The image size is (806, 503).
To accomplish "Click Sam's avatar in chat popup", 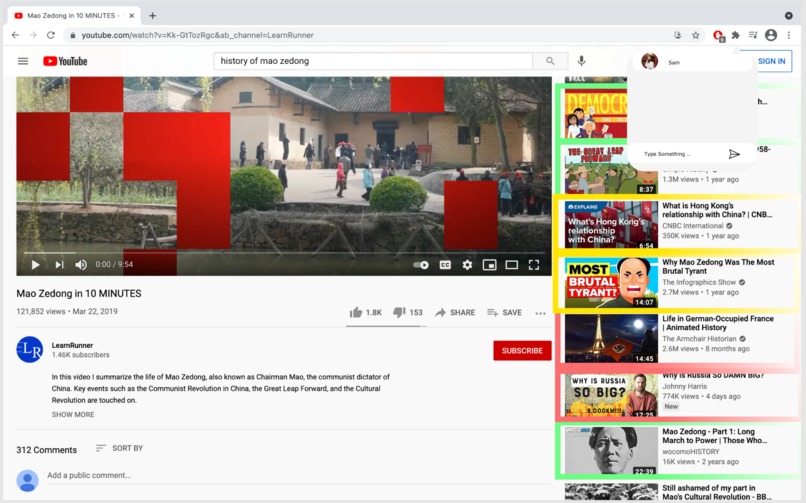I will click(x=650, y=61).
